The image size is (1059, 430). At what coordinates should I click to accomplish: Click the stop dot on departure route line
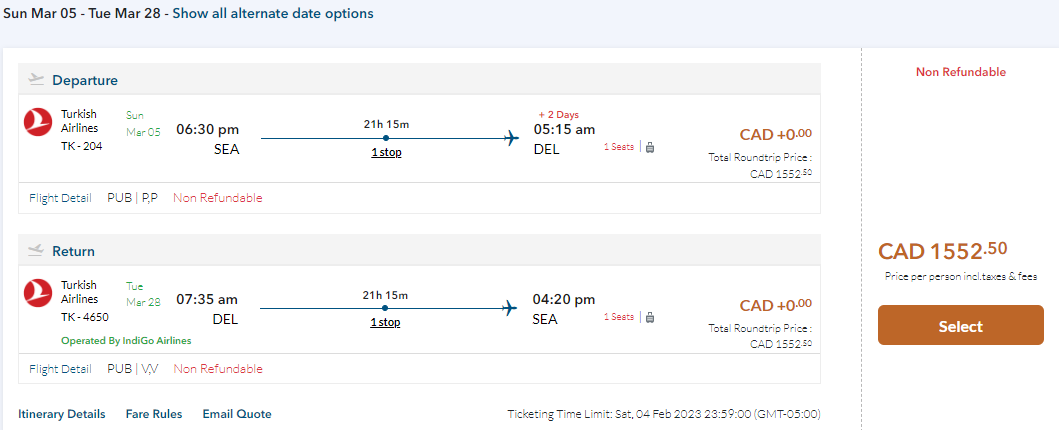coord(385,138)
